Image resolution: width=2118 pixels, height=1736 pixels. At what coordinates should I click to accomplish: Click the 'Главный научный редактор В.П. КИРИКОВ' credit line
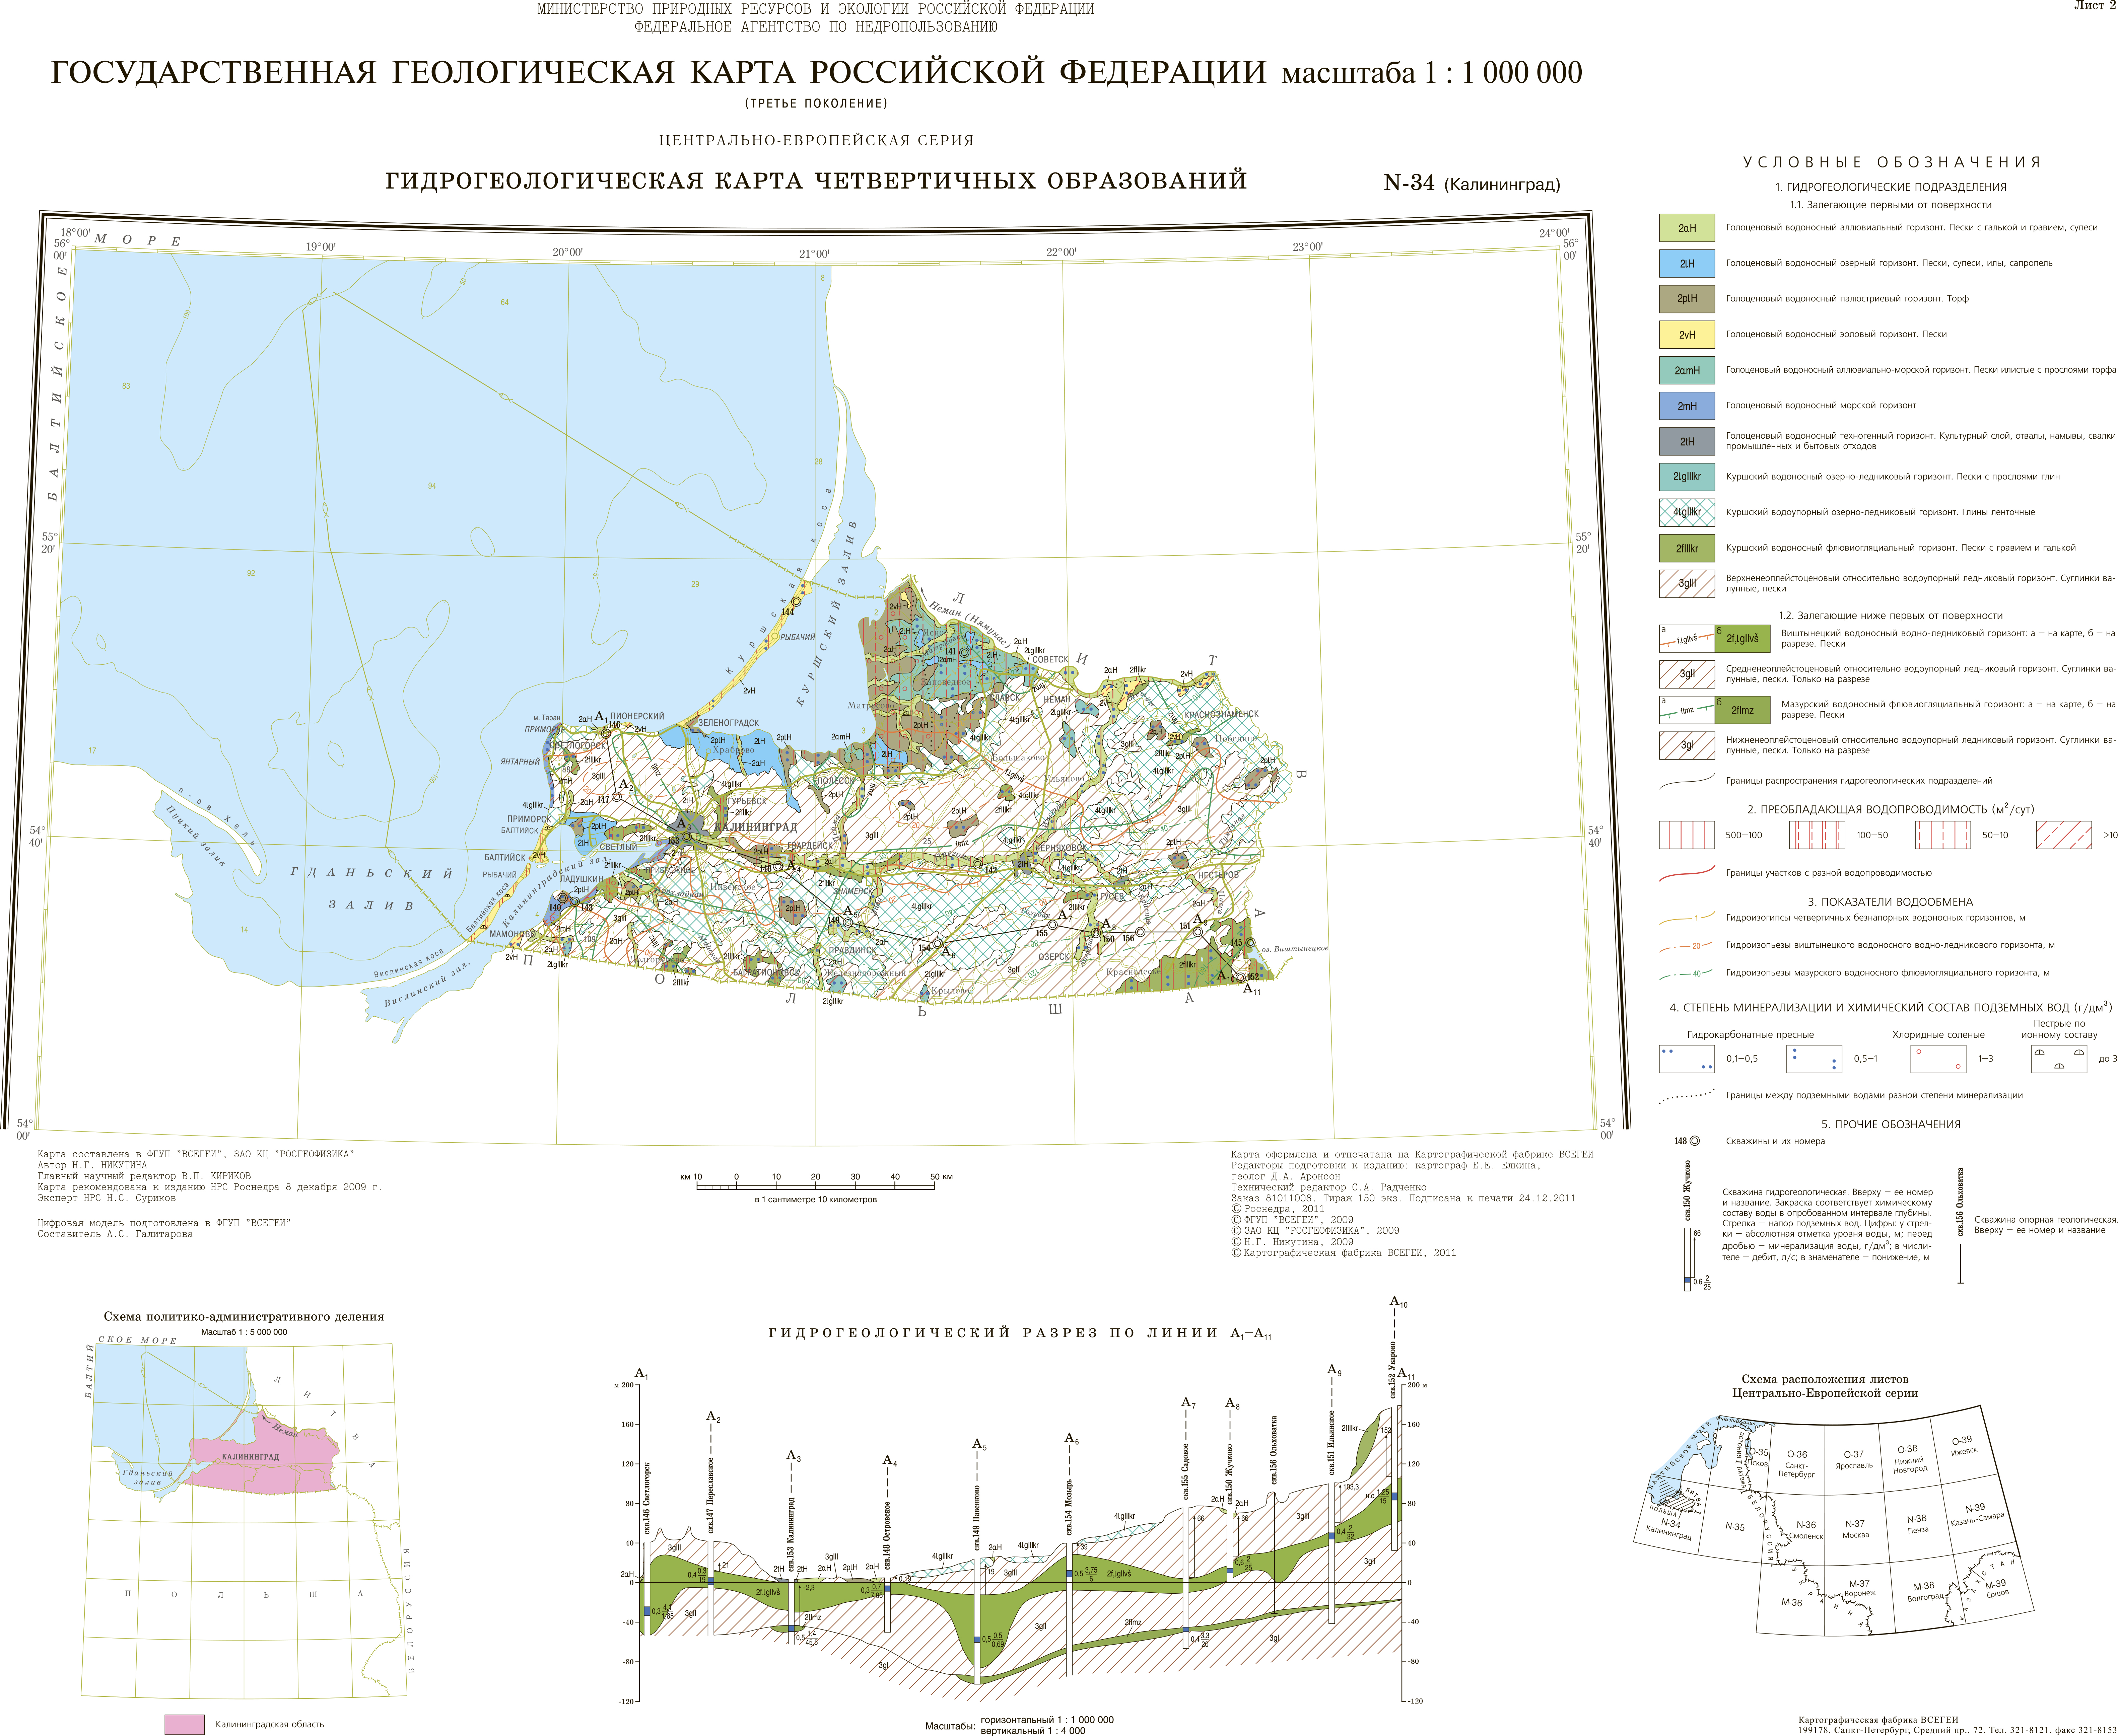point(144,1176)
